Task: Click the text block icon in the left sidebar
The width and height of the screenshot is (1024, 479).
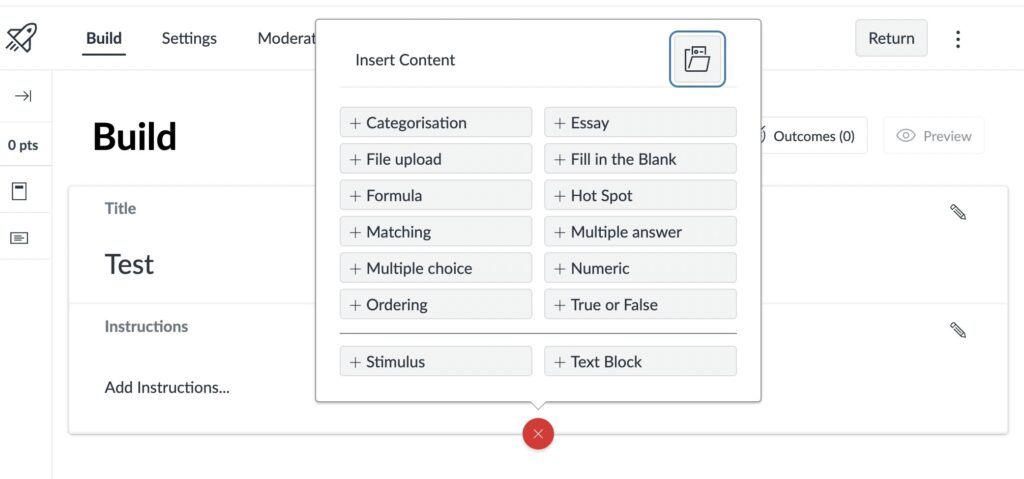Action: coord(19,237)
